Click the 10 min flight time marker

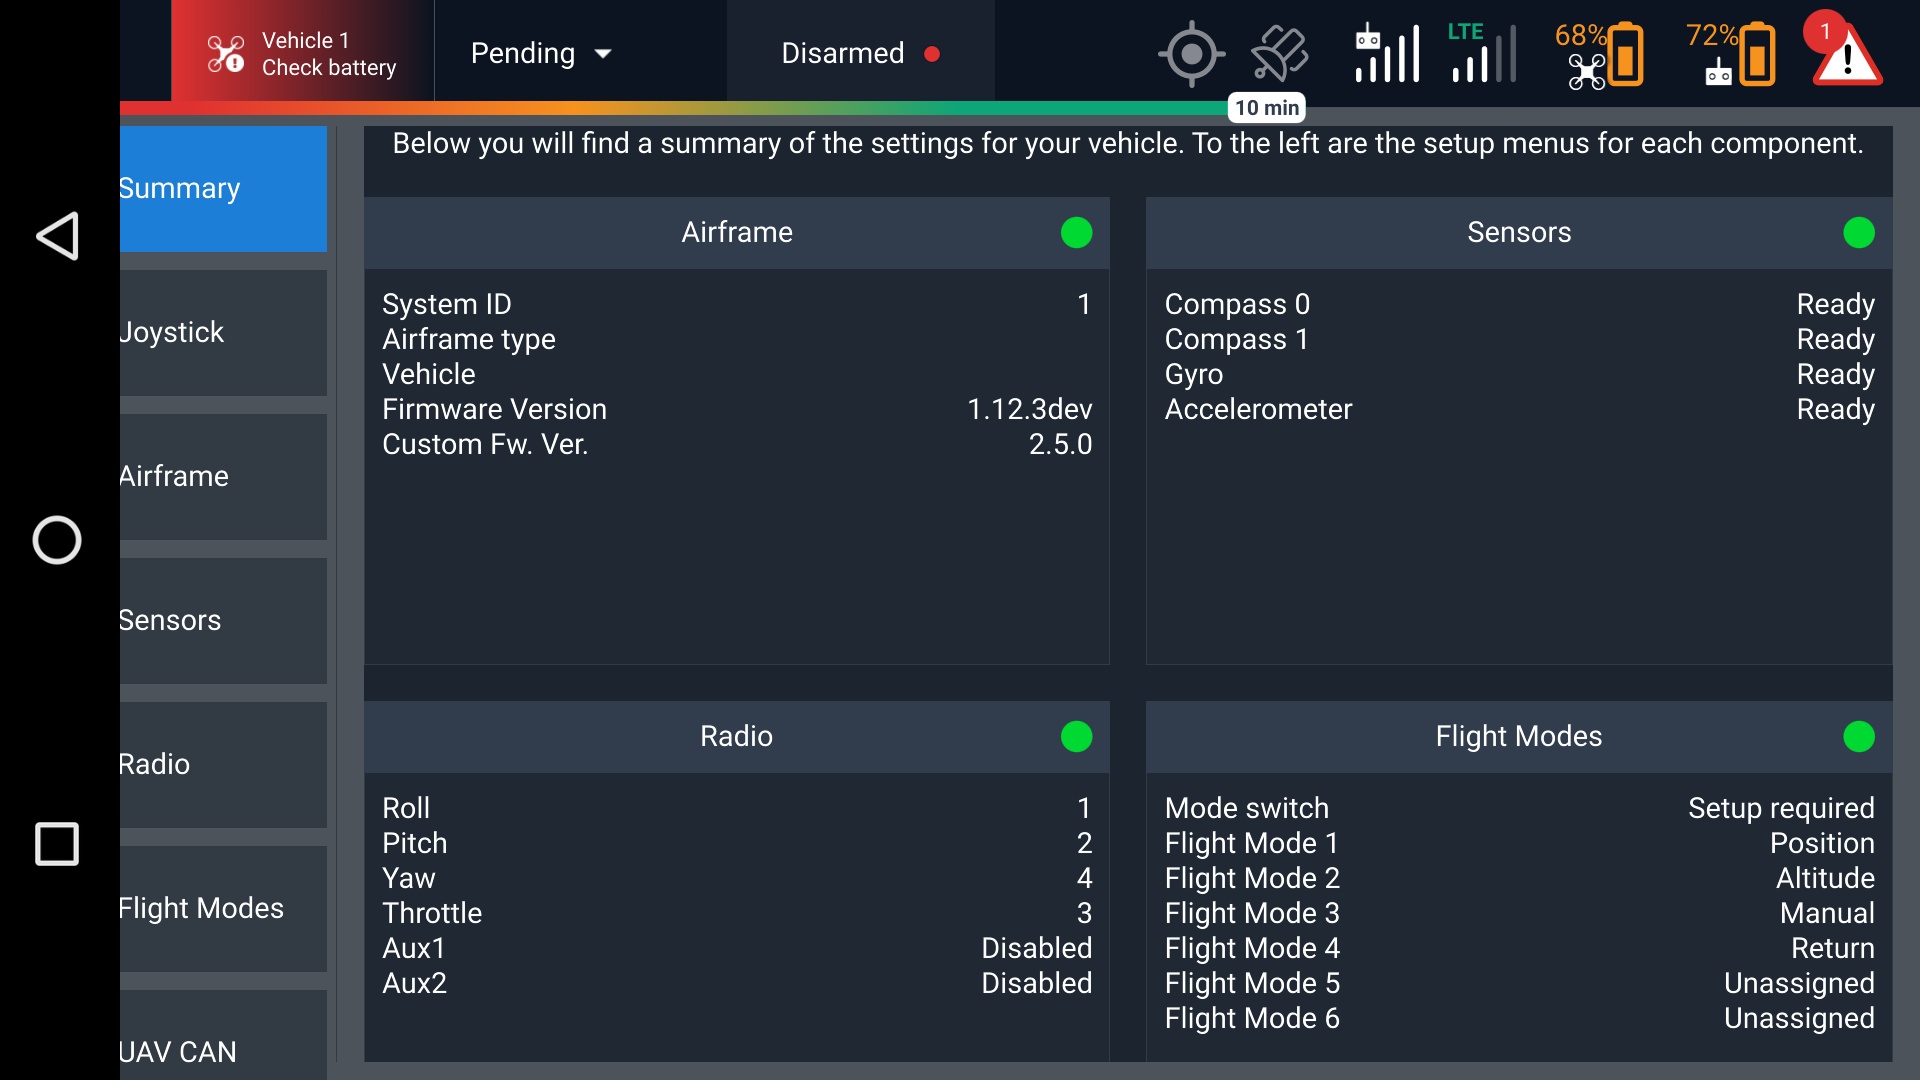coord(1266,108)
